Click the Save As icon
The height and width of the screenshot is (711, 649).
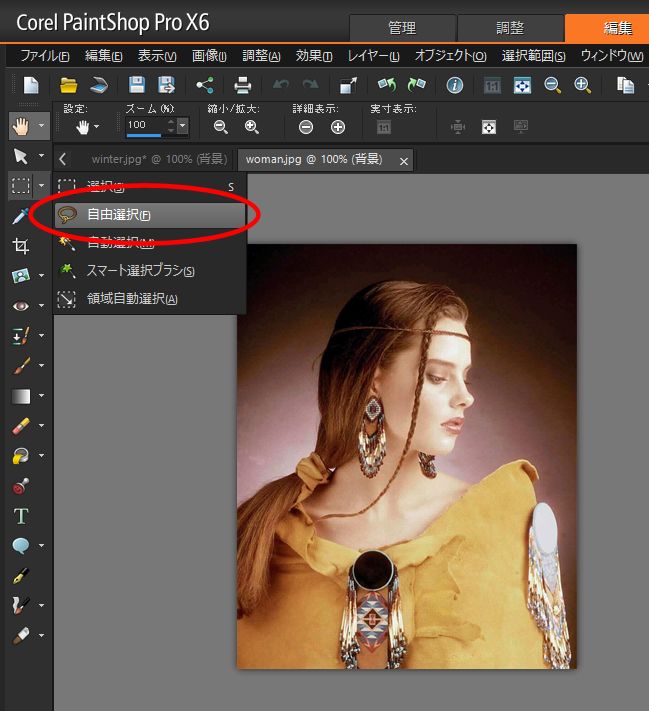(x=166, y=85)
